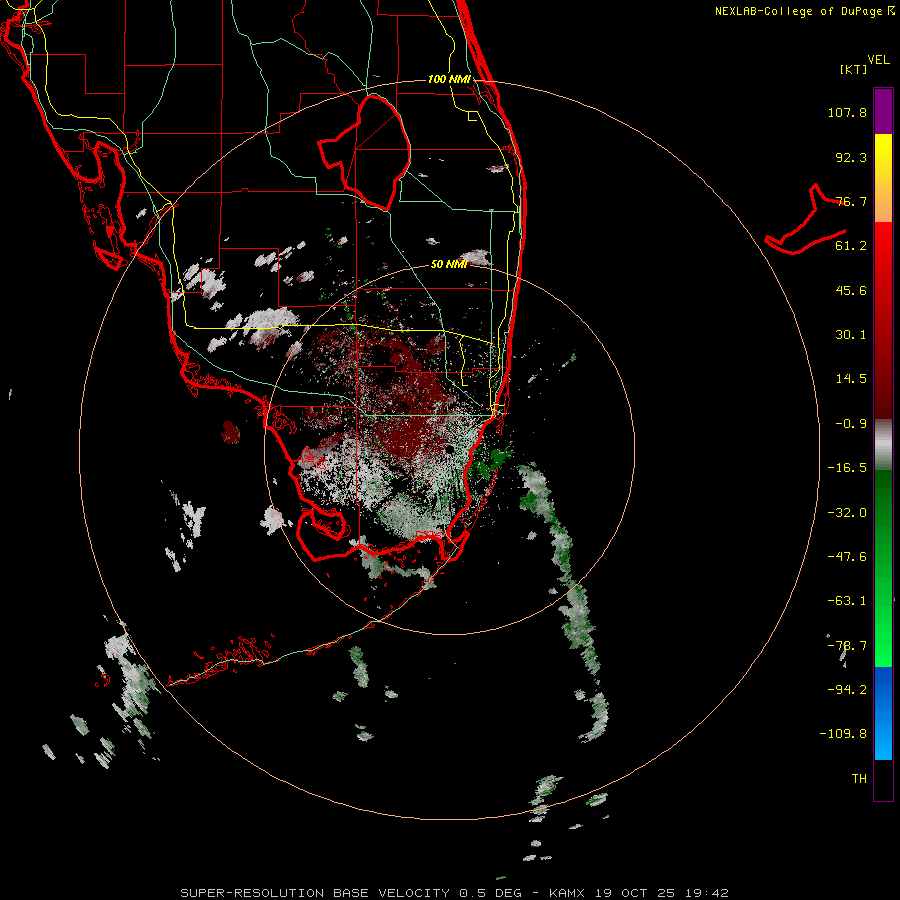900x900 pixels.
Task: Click the -0.9 scale value
Action: click(x=851, y=424)
